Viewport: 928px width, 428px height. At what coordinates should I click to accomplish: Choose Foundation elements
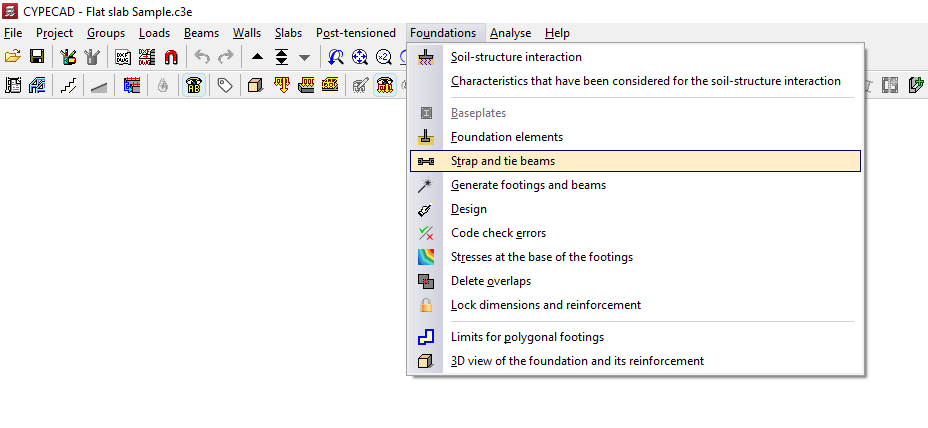(x=635, y=137)
